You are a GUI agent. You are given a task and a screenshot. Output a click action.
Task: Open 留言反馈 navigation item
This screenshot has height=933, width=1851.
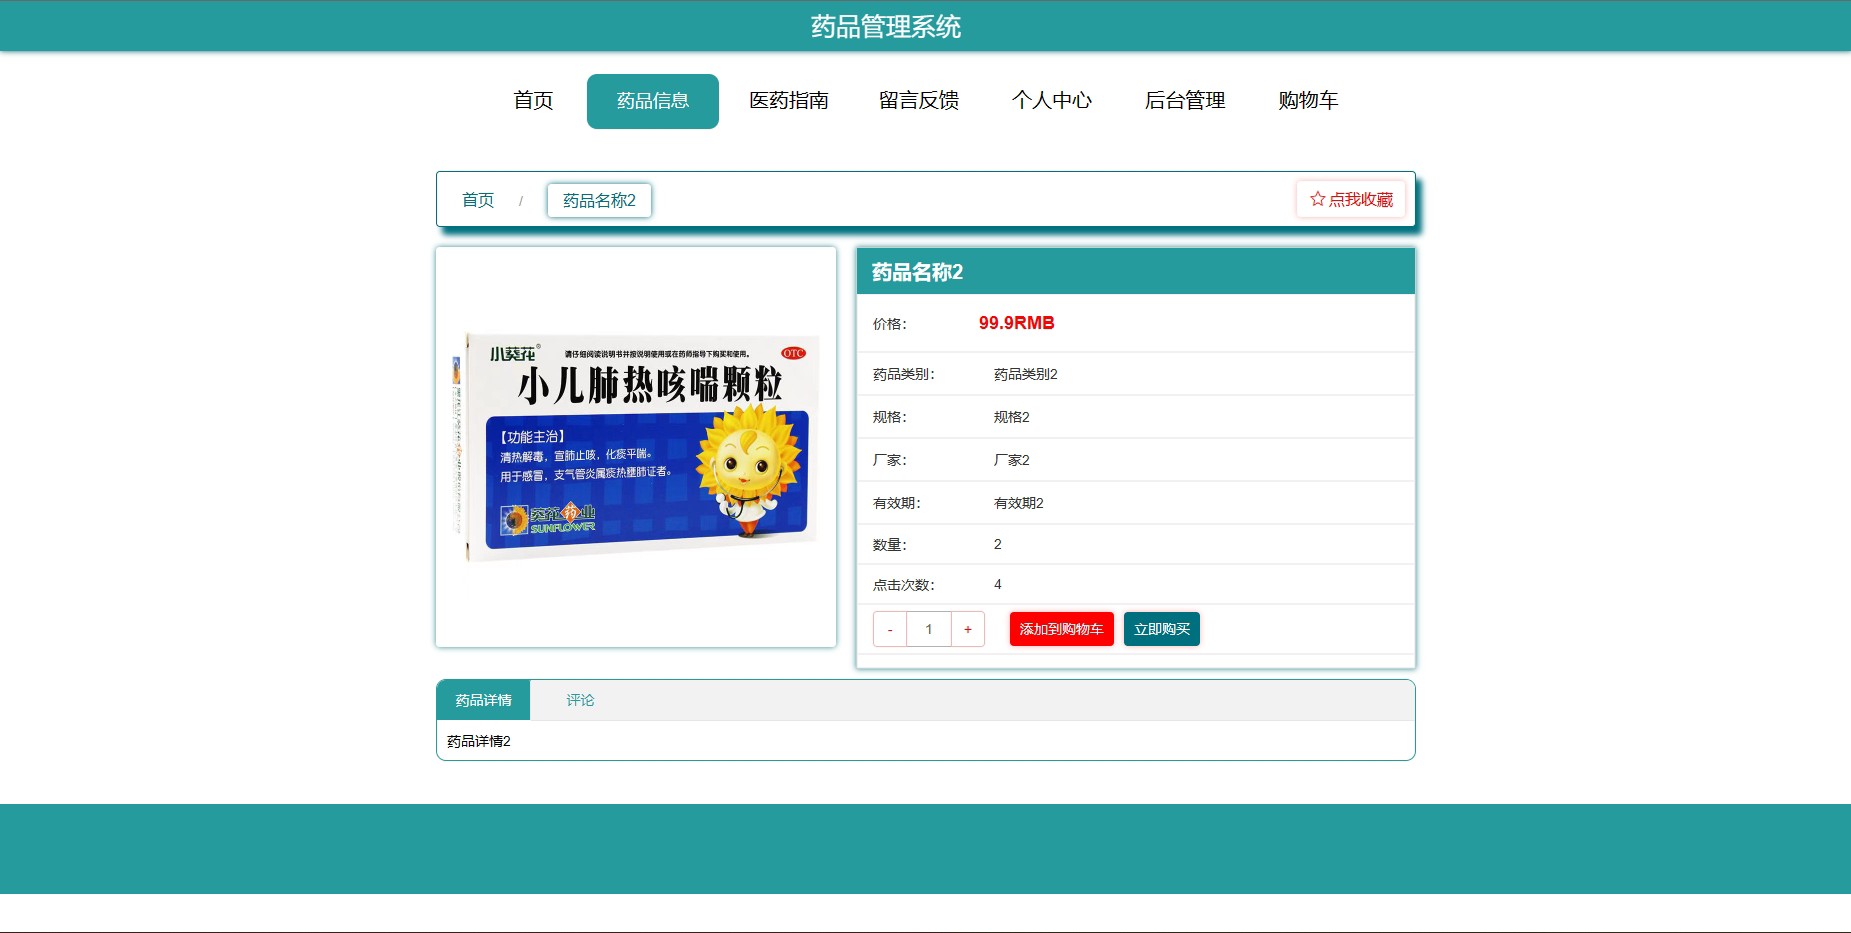[x=919, y=101]
